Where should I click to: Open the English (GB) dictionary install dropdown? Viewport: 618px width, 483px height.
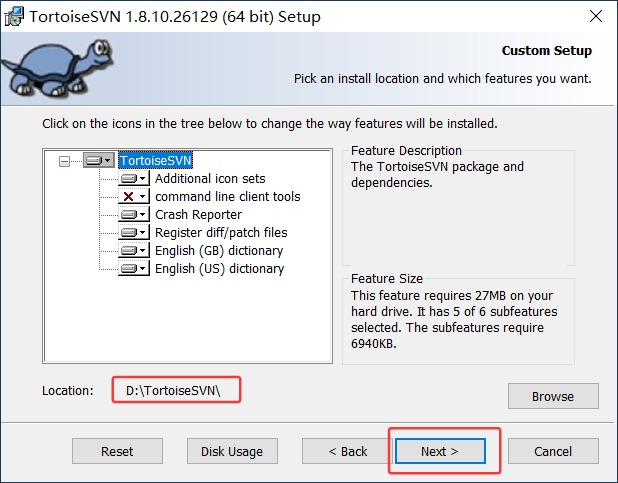coord(134,250)
